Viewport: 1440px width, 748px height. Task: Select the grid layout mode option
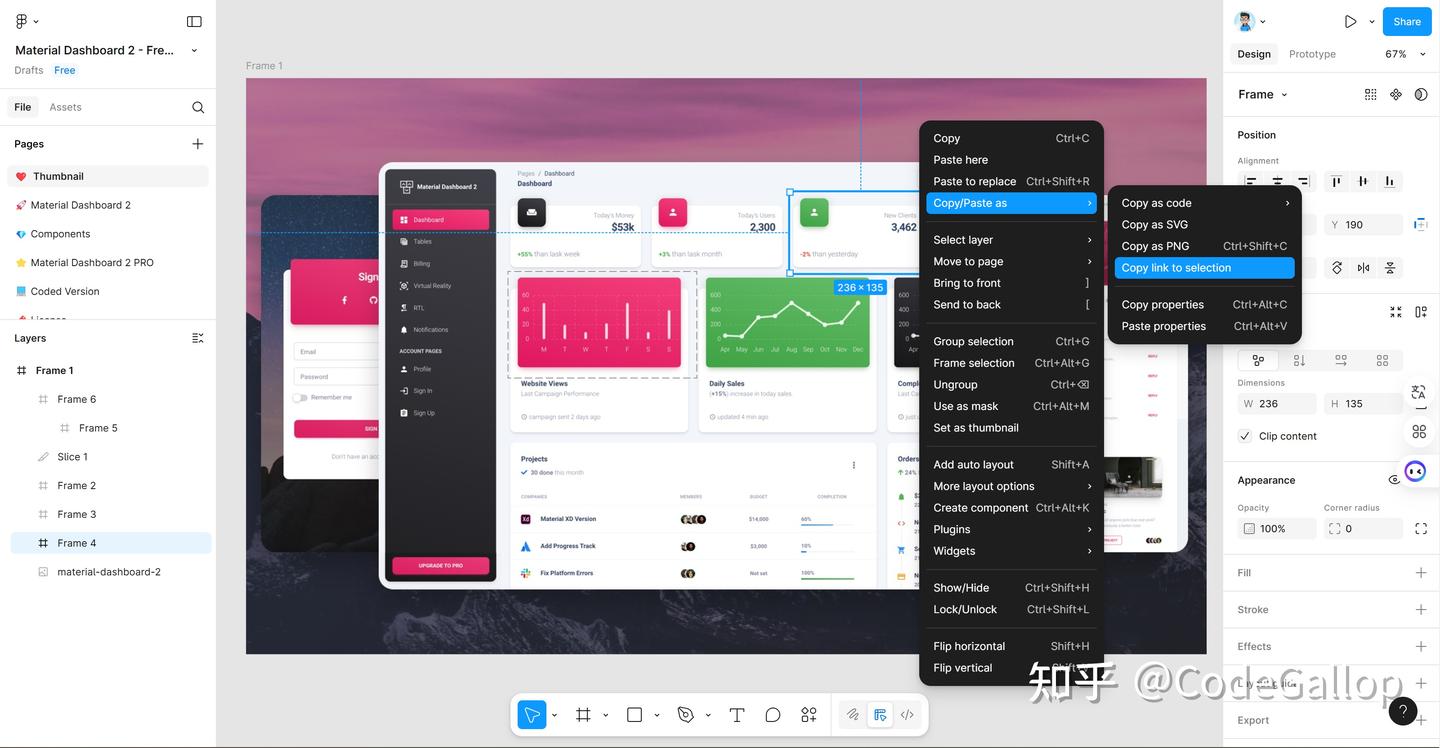1382,360
